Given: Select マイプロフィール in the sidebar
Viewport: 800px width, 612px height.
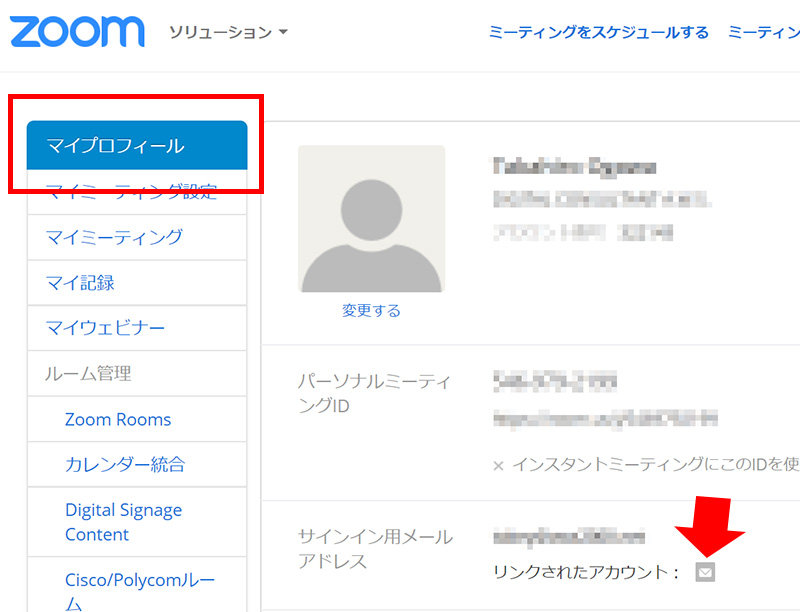Looking at the screenshot, I should 115,146.
